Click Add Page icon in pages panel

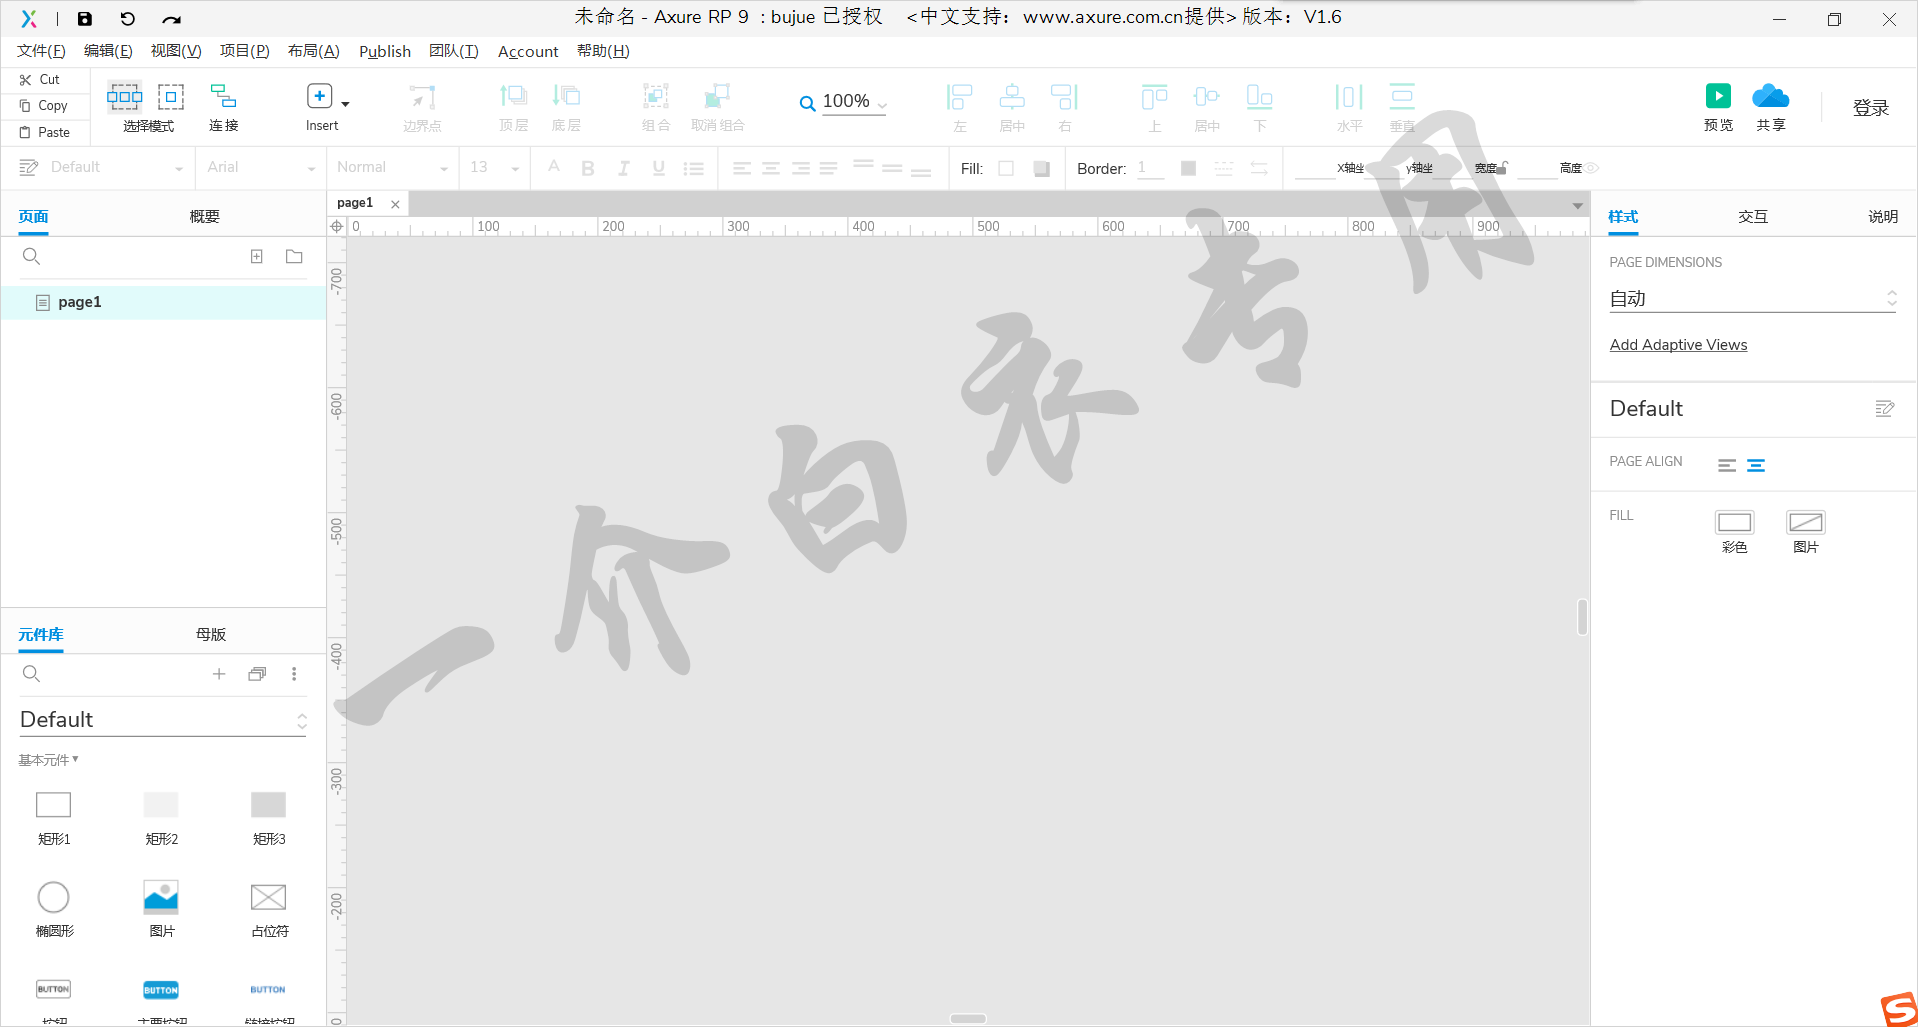pos(257,257)
